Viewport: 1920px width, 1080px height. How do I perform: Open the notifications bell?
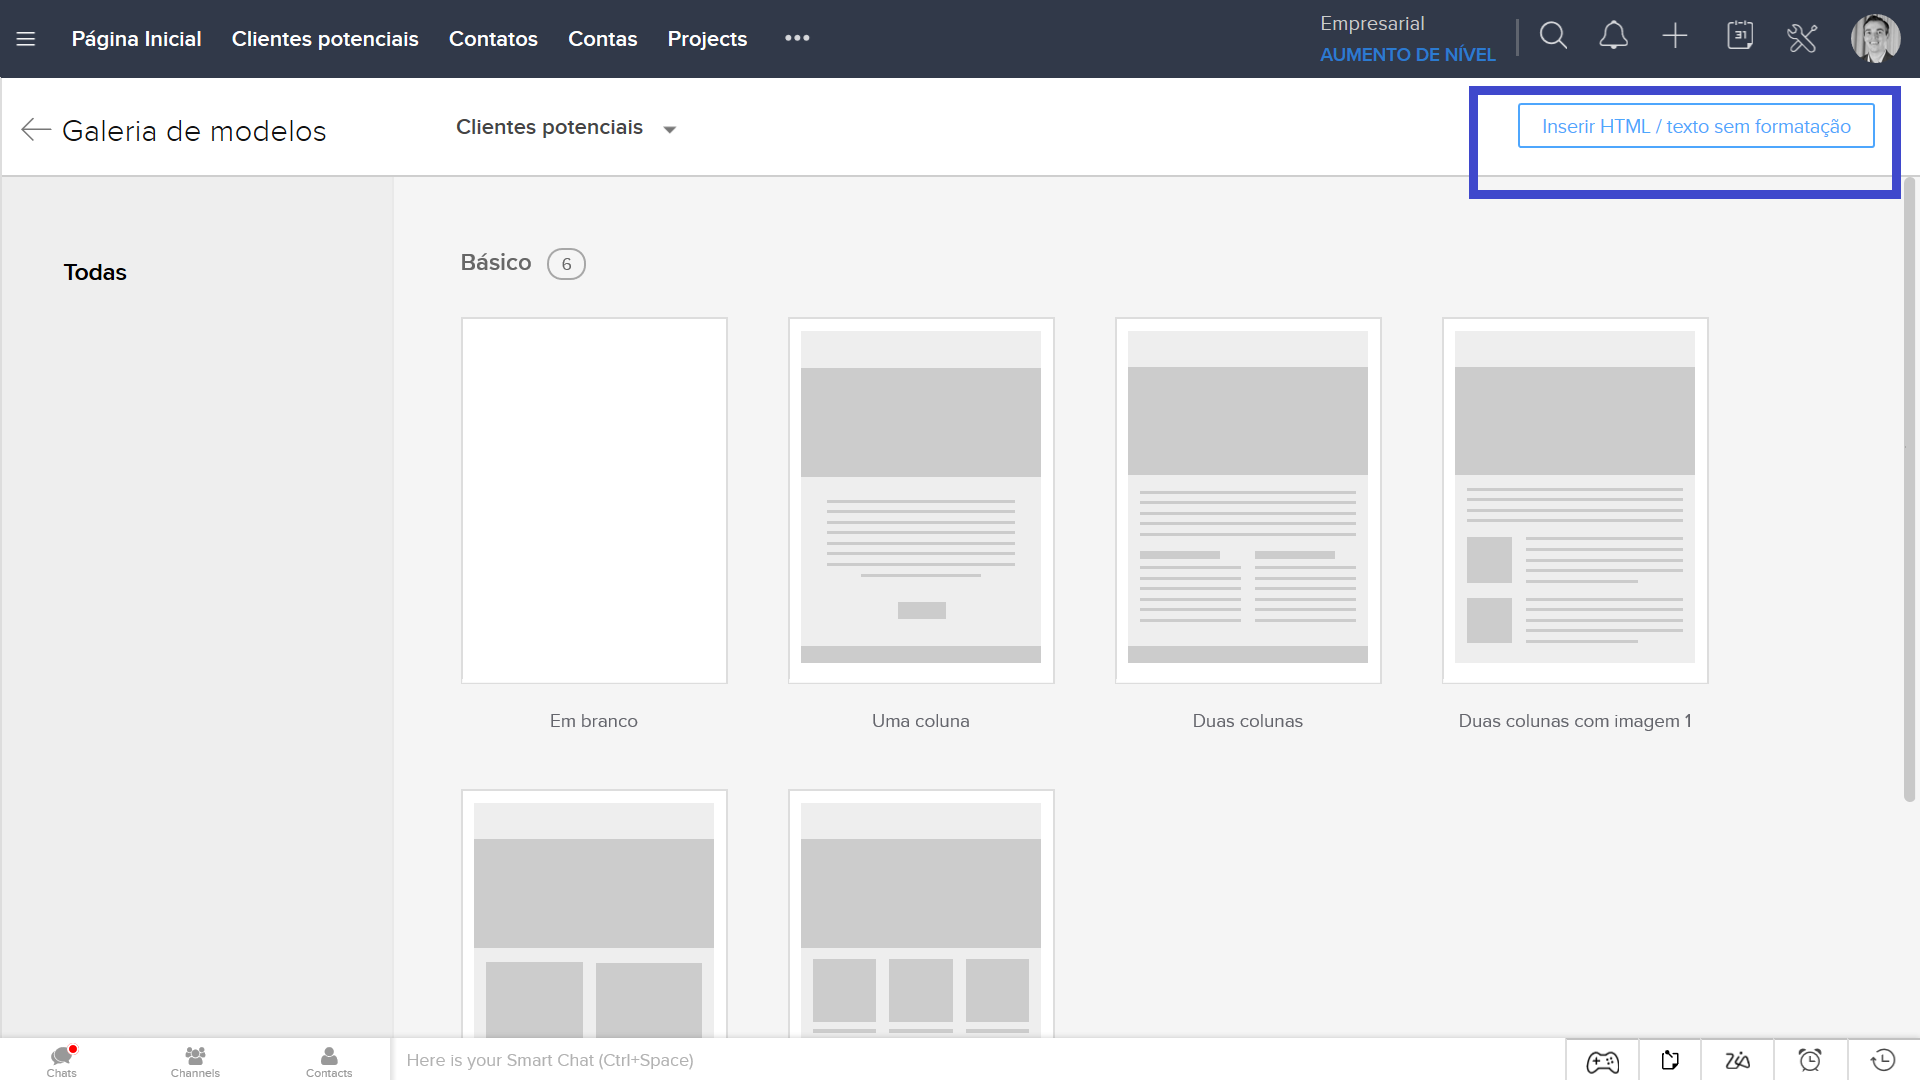pos(1613,37)
